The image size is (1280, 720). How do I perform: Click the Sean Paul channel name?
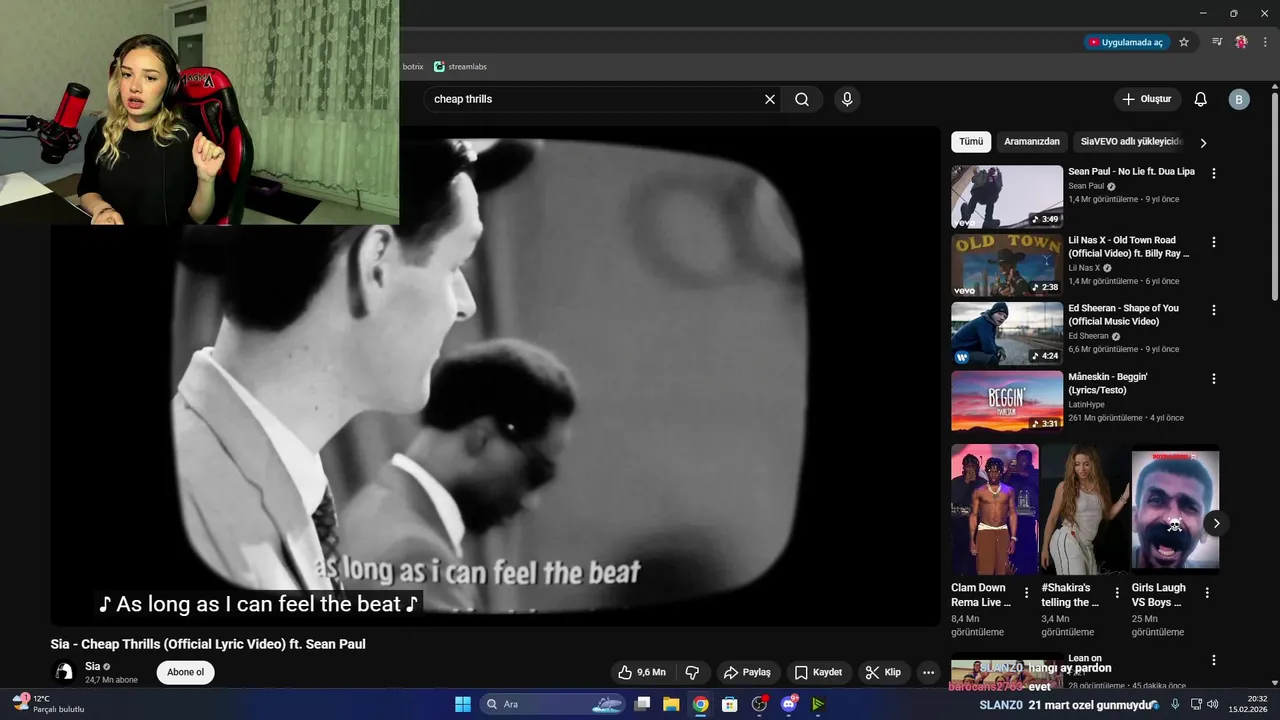[x=1086, y=186]
